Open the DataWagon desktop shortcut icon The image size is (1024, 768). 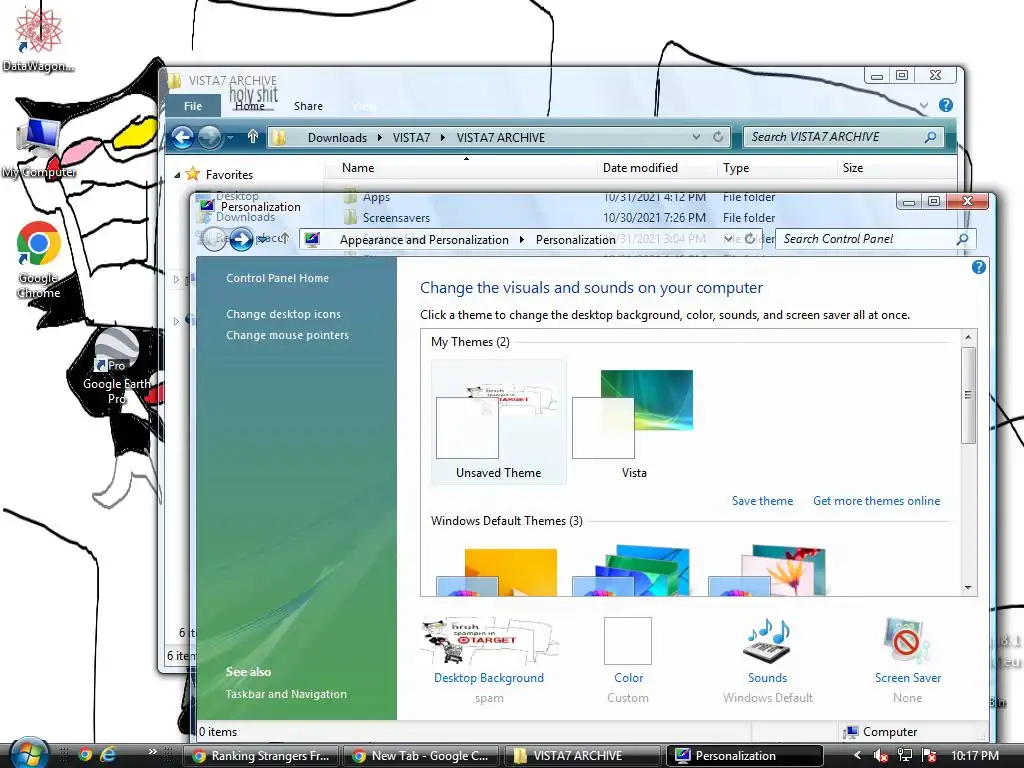click(x=38, y=39)
